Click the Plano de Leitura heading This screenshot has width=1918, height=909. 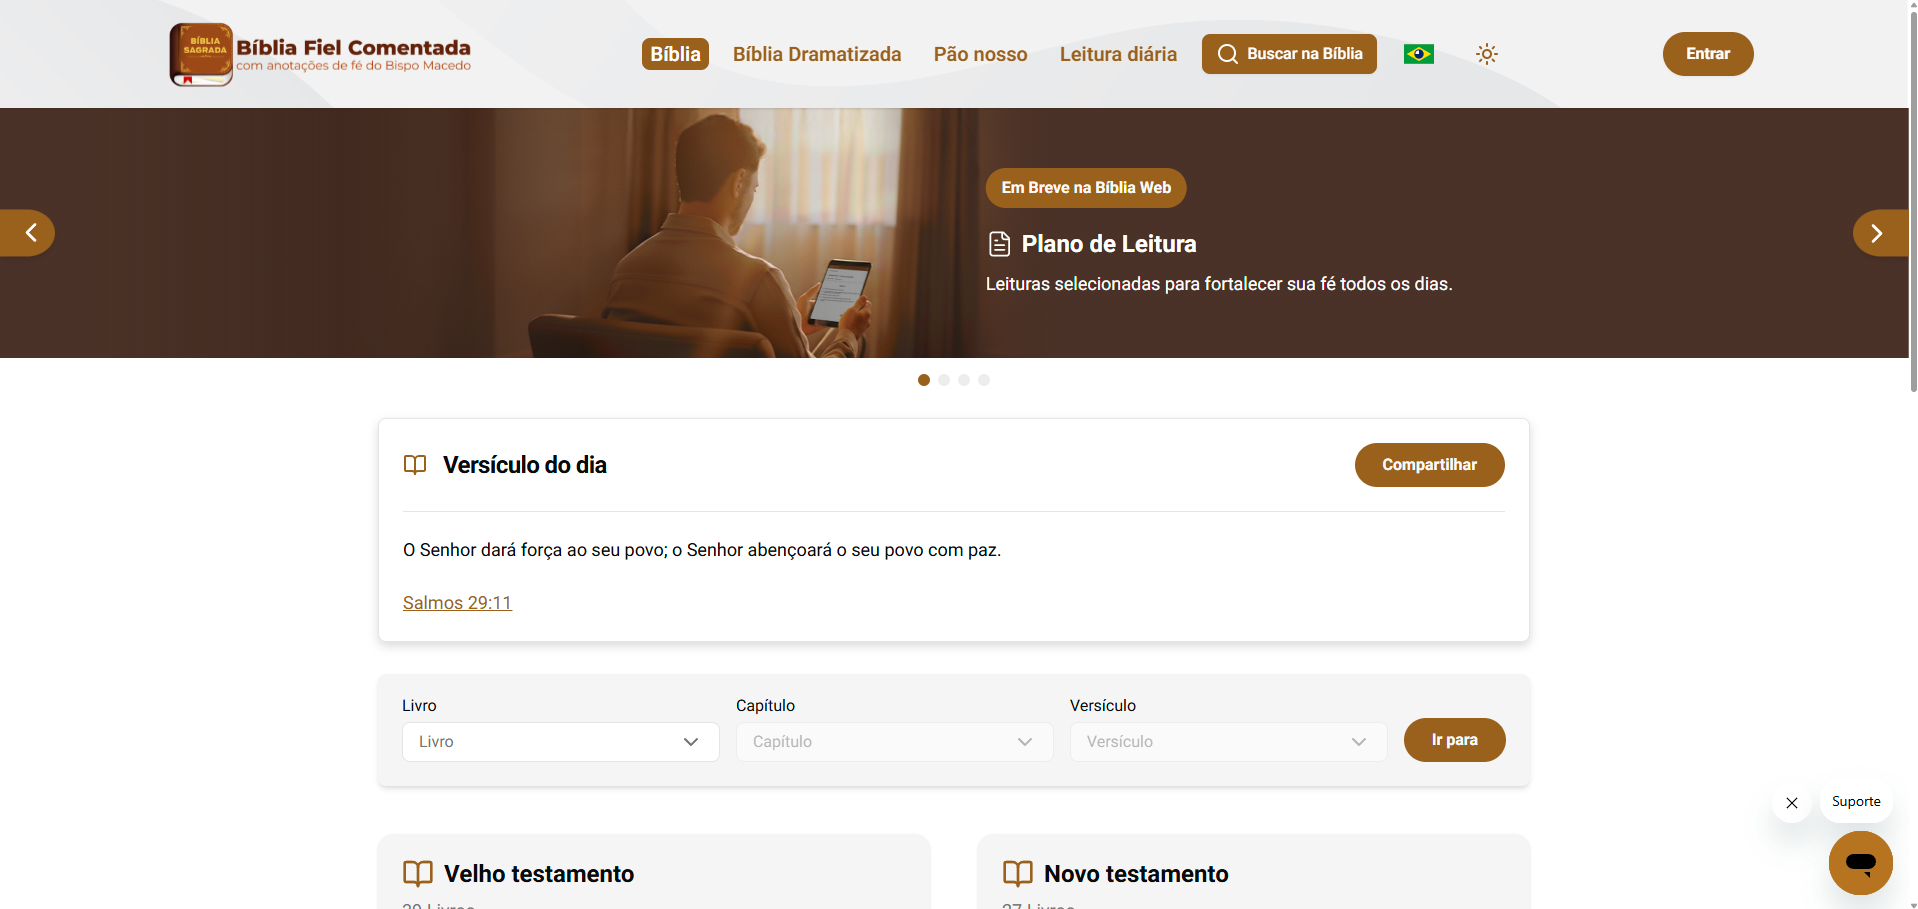coord(1108,244)
